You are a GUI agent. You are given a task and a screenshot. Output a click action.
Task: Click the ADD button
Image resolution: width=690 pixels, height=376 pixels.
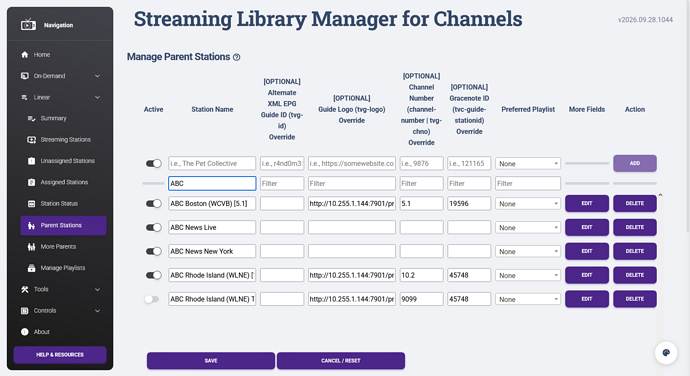coord(635,163)
